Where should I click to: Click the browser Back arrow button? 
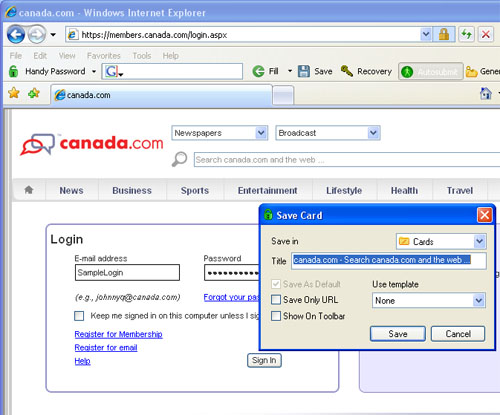(16, 34)
